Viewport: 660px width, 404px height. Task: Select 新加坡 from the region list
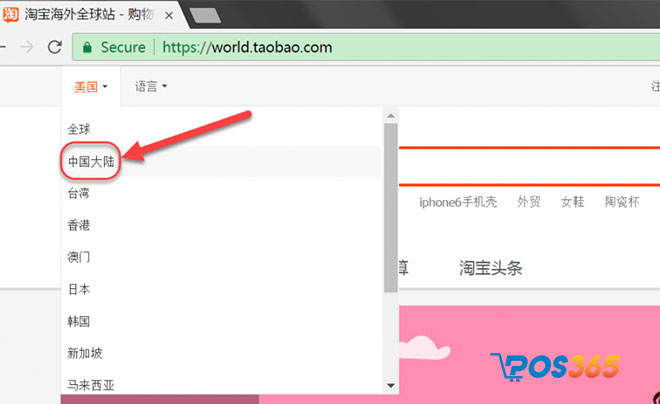[x=221, y=353]
